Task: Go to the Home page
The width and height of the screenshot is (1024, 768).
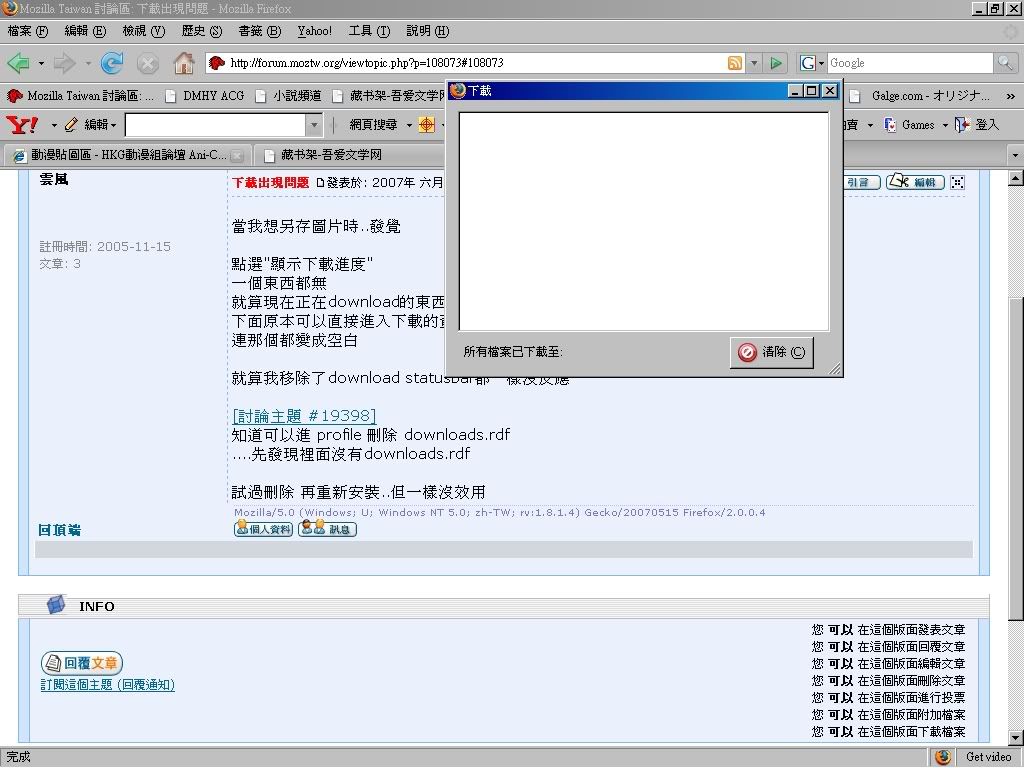Action: [183, 63]
